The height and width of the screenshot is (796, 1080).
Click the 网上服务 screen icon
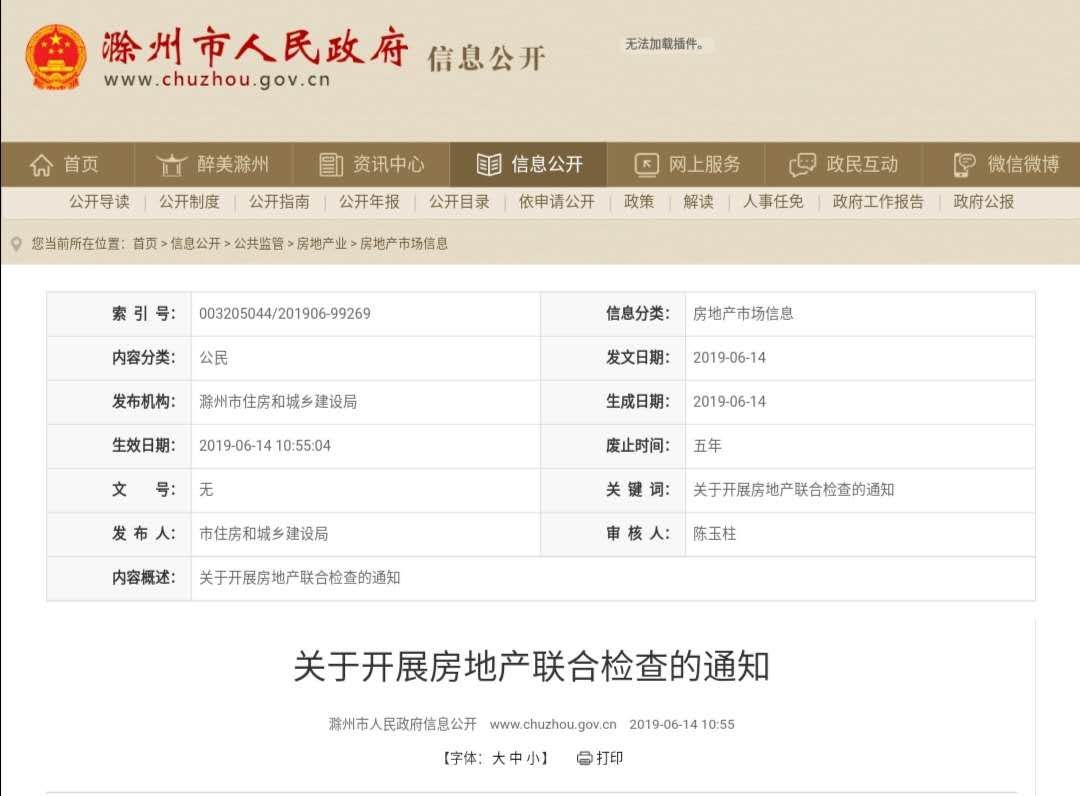coord(646,165)
